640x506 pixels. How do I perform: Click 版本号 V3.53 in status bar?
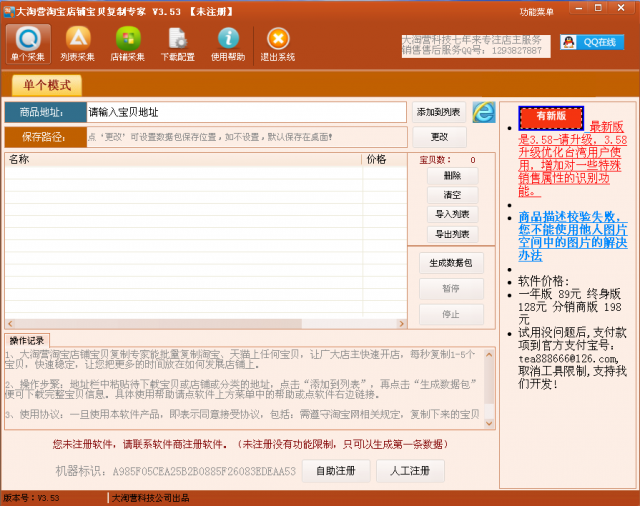[31, 498]
